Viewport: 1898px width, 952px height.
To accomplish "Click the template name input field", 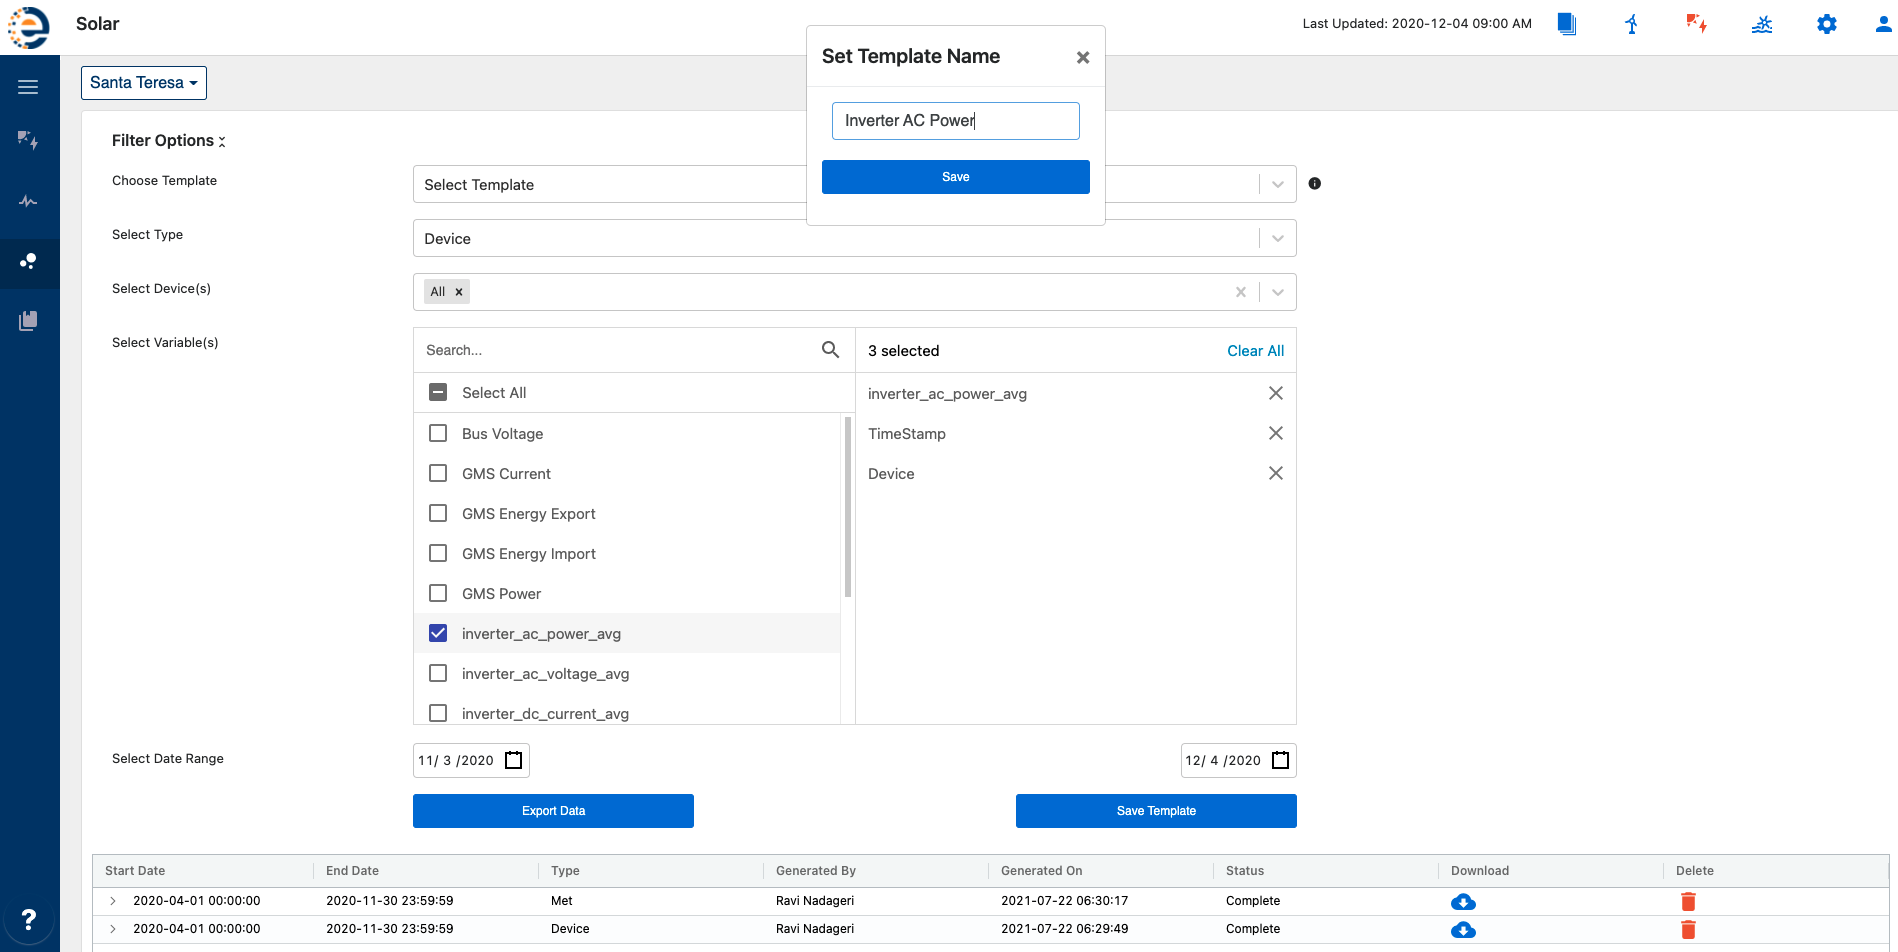I will coord(955,121).
